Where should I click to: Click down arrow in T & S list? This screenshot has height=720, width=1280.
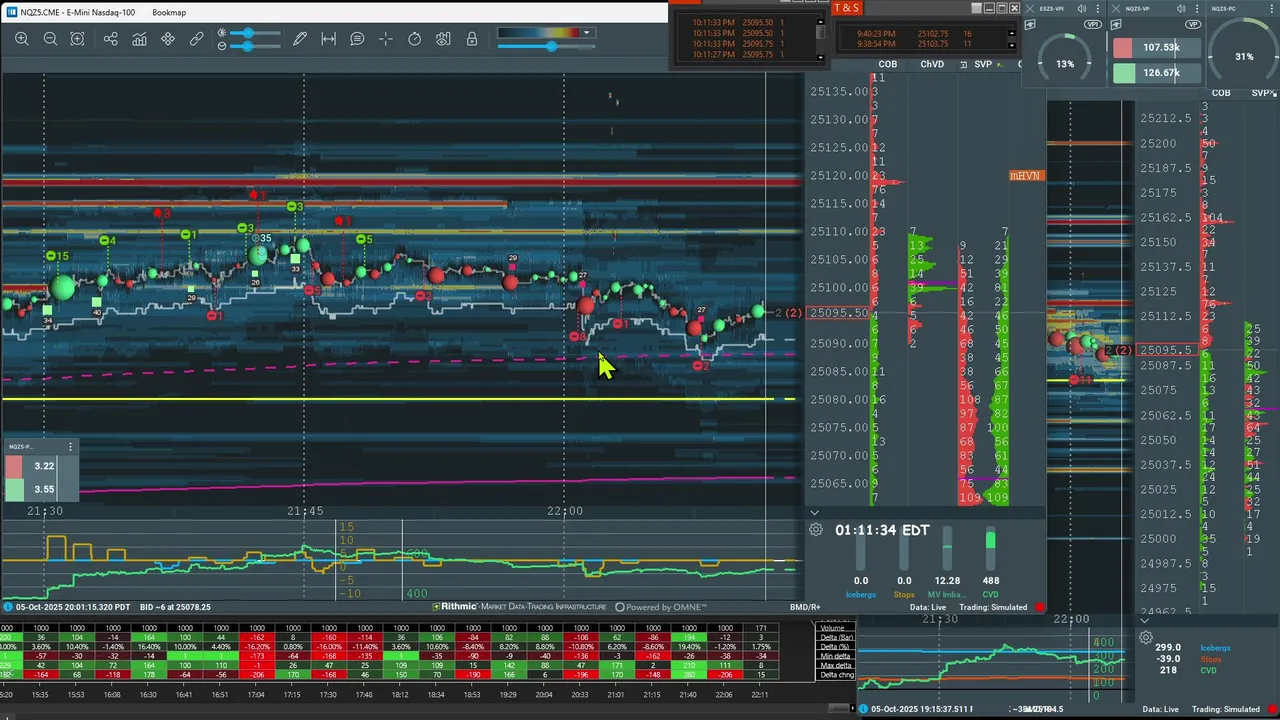pos(1012,45)
